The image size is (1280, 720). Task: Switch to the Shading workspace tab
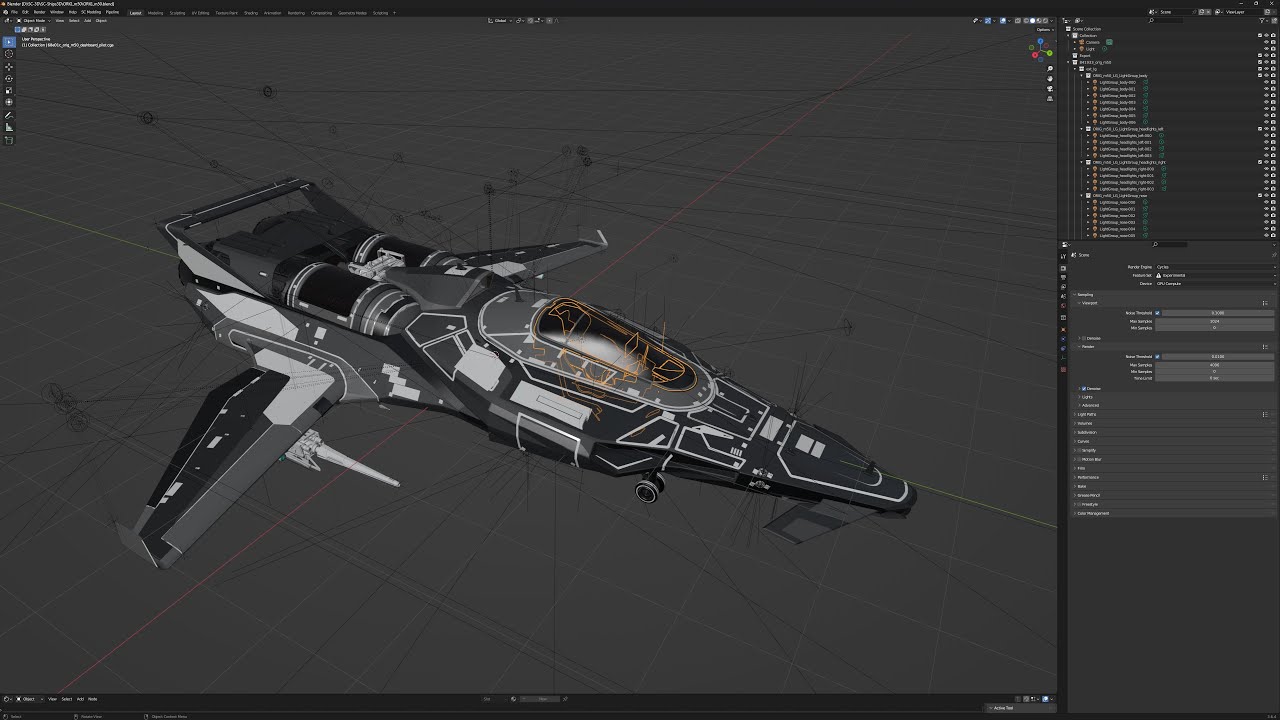click(x=251, y=13)
